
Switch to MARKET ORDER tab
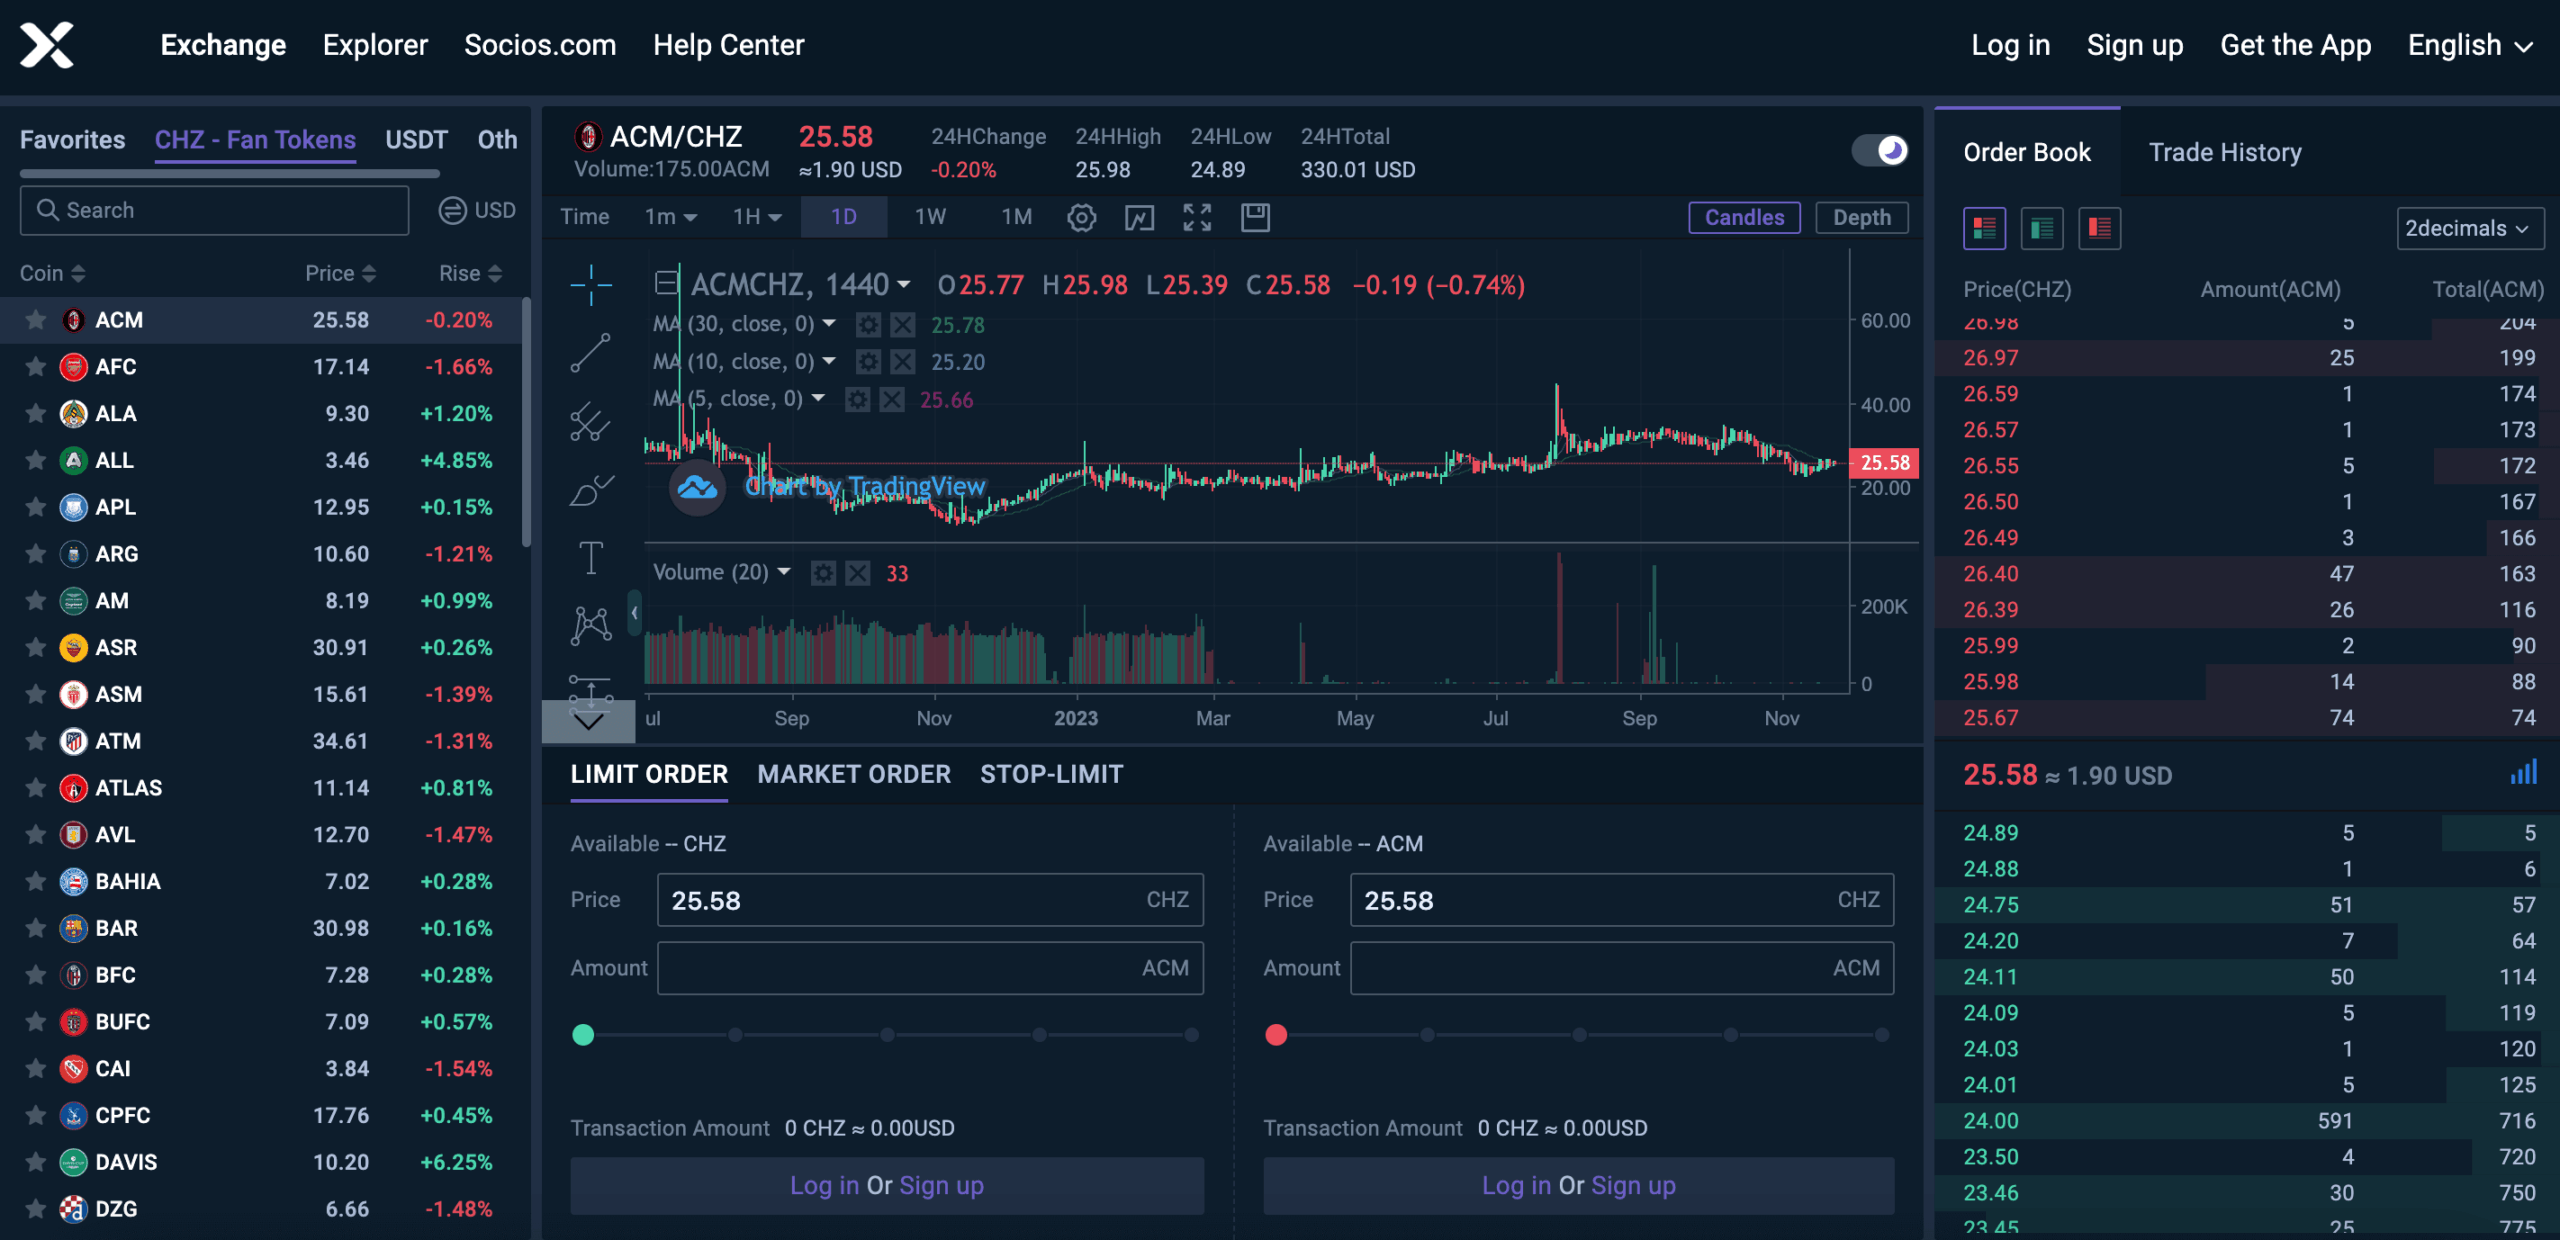point(854,774)
